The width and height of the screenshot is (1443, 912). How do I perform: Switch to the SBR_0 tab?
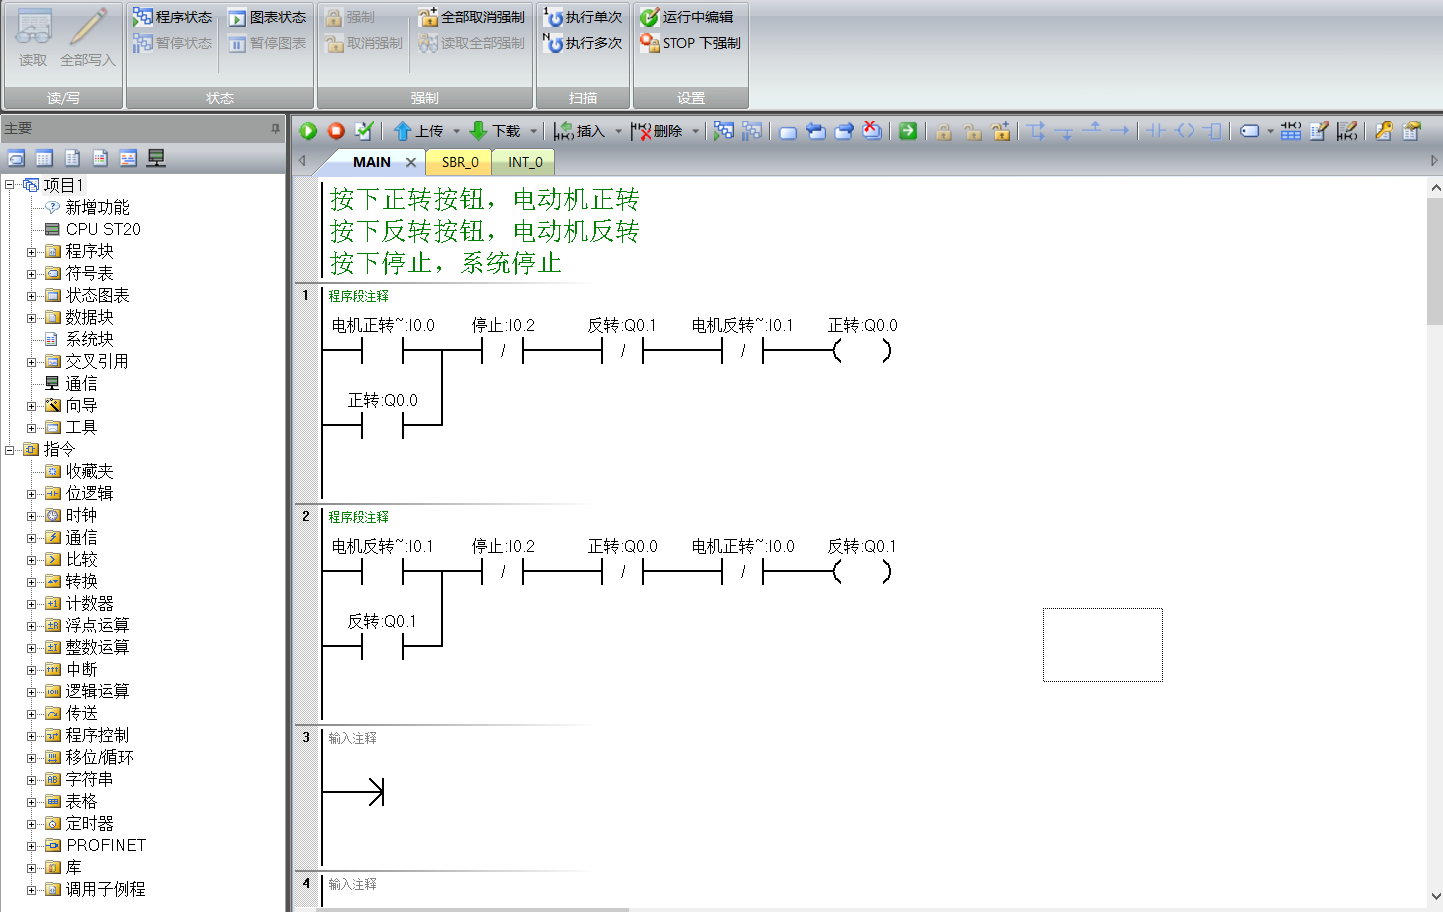460,162
